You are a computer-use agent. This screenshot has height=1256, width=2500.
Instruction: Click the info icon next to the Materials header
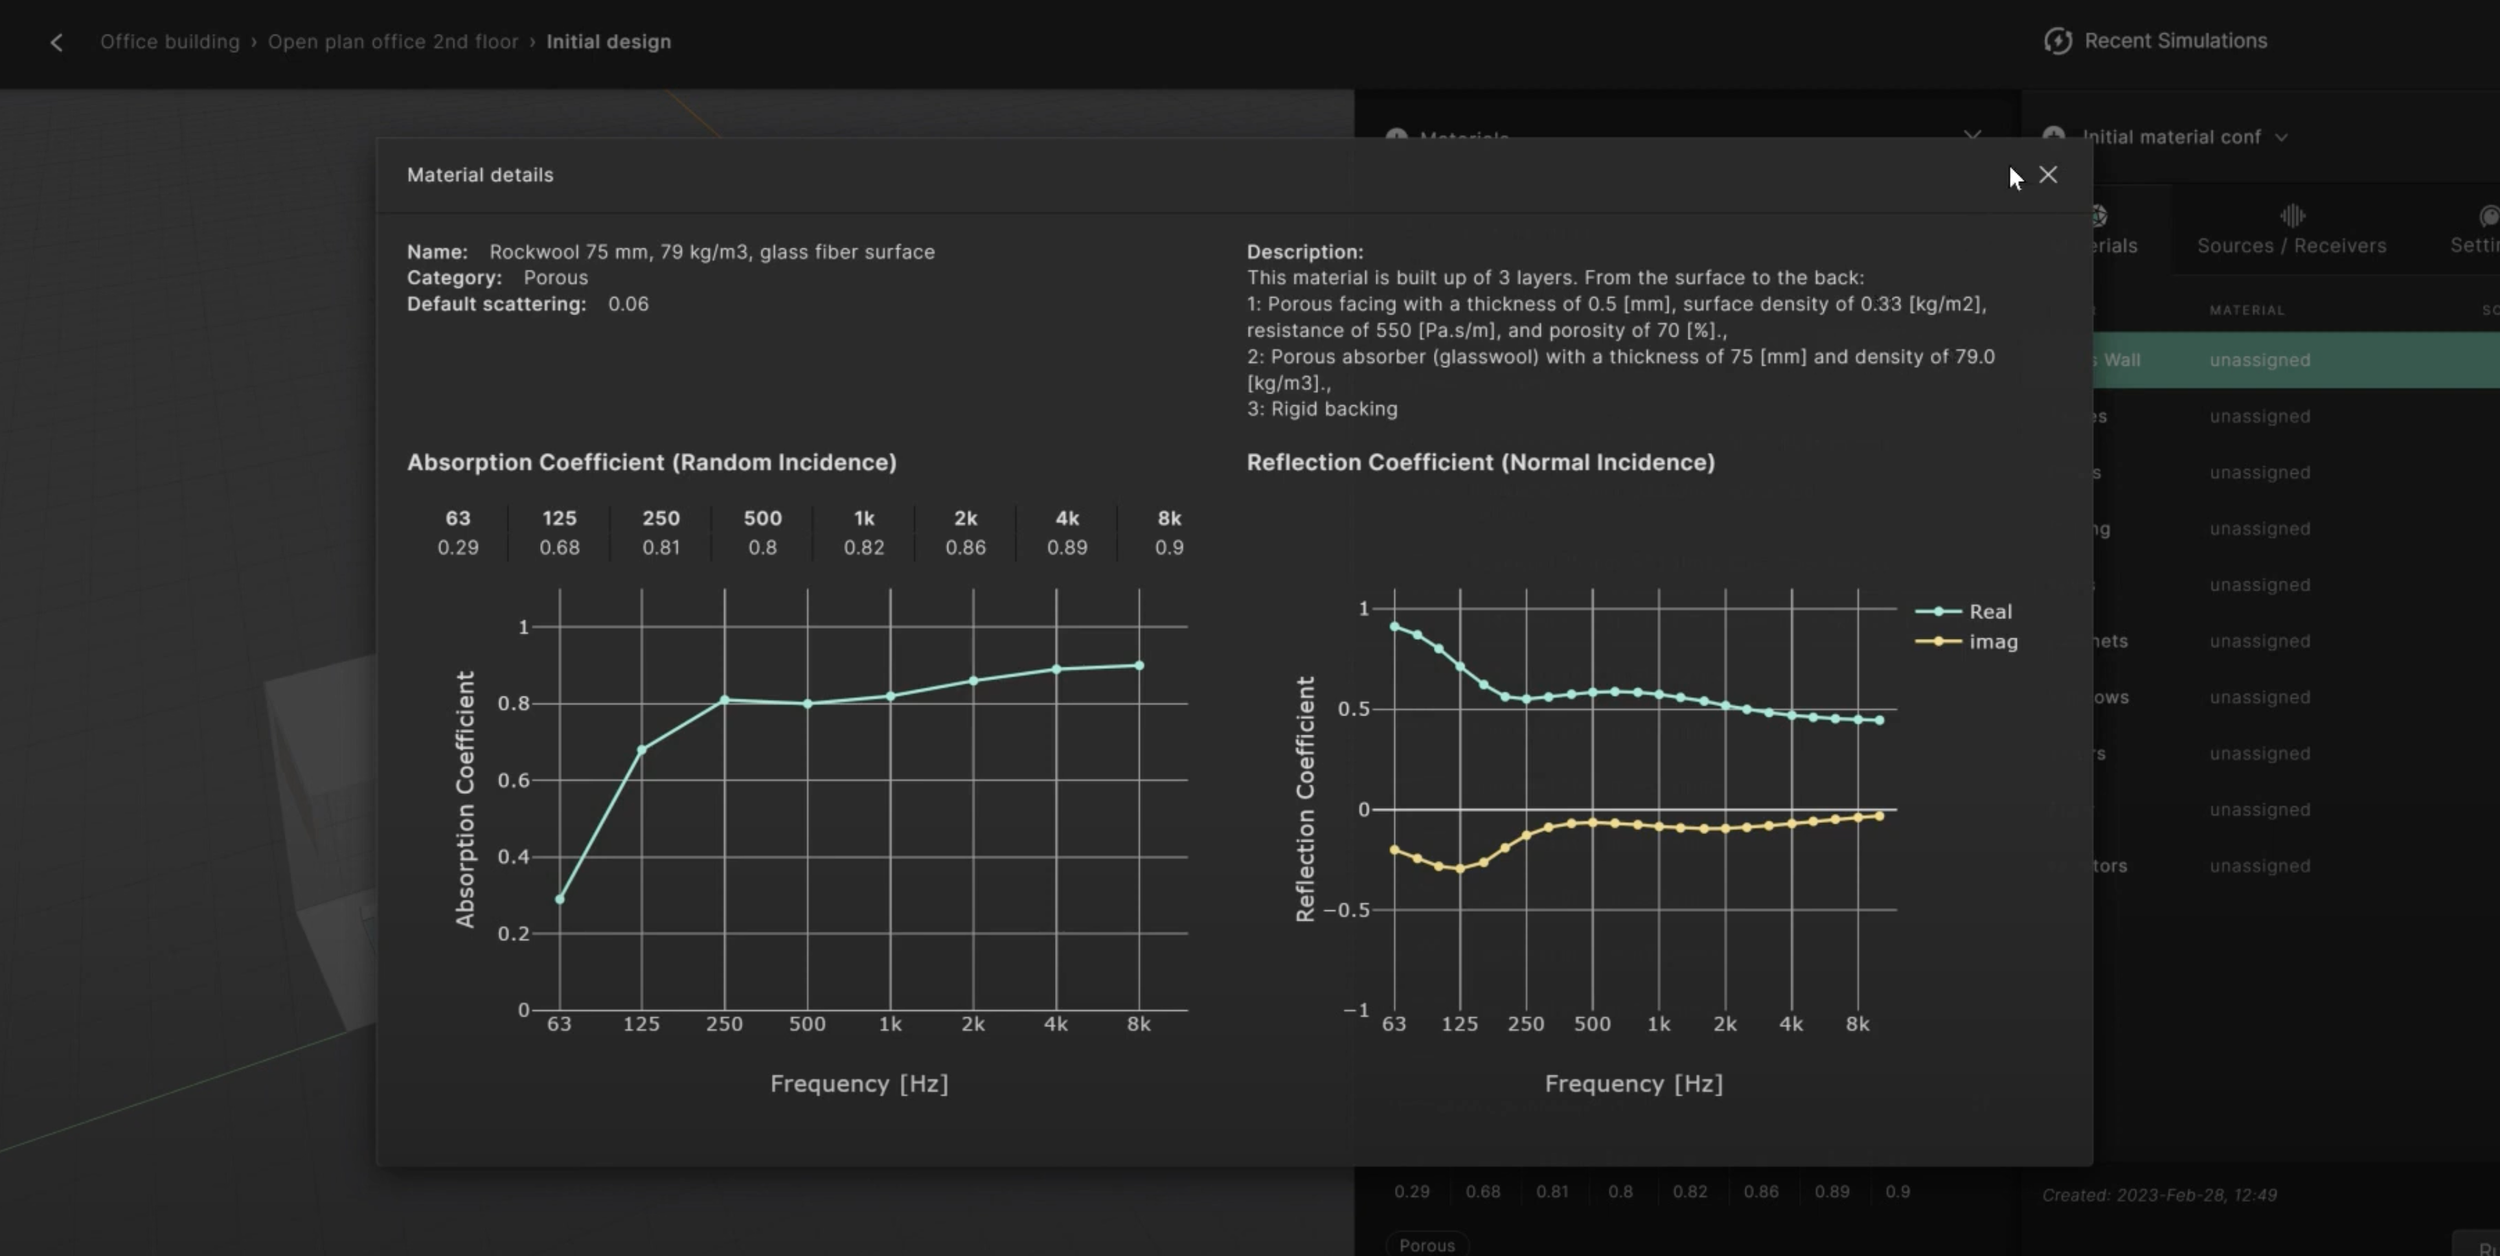[1398, 137]
